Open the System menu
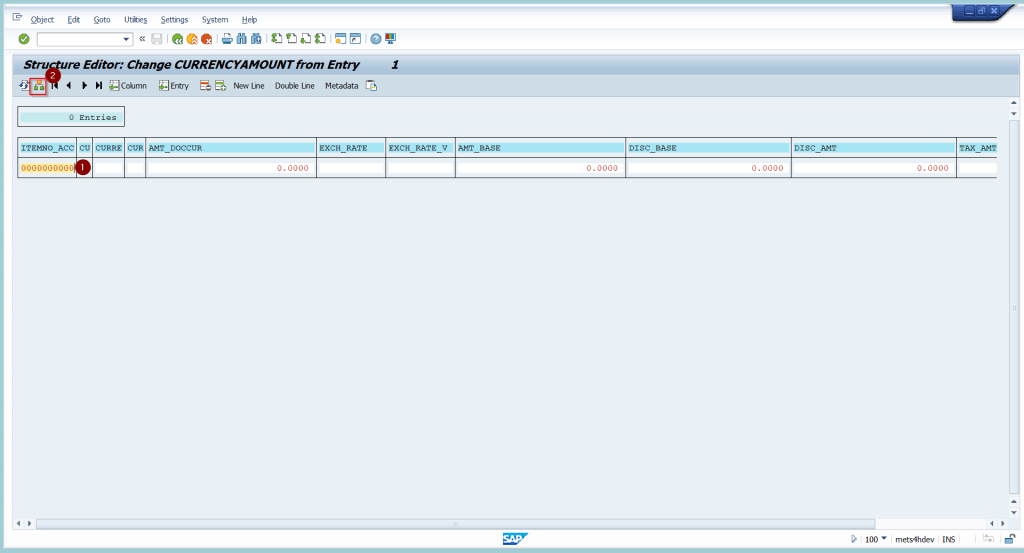 click(215, 20)
